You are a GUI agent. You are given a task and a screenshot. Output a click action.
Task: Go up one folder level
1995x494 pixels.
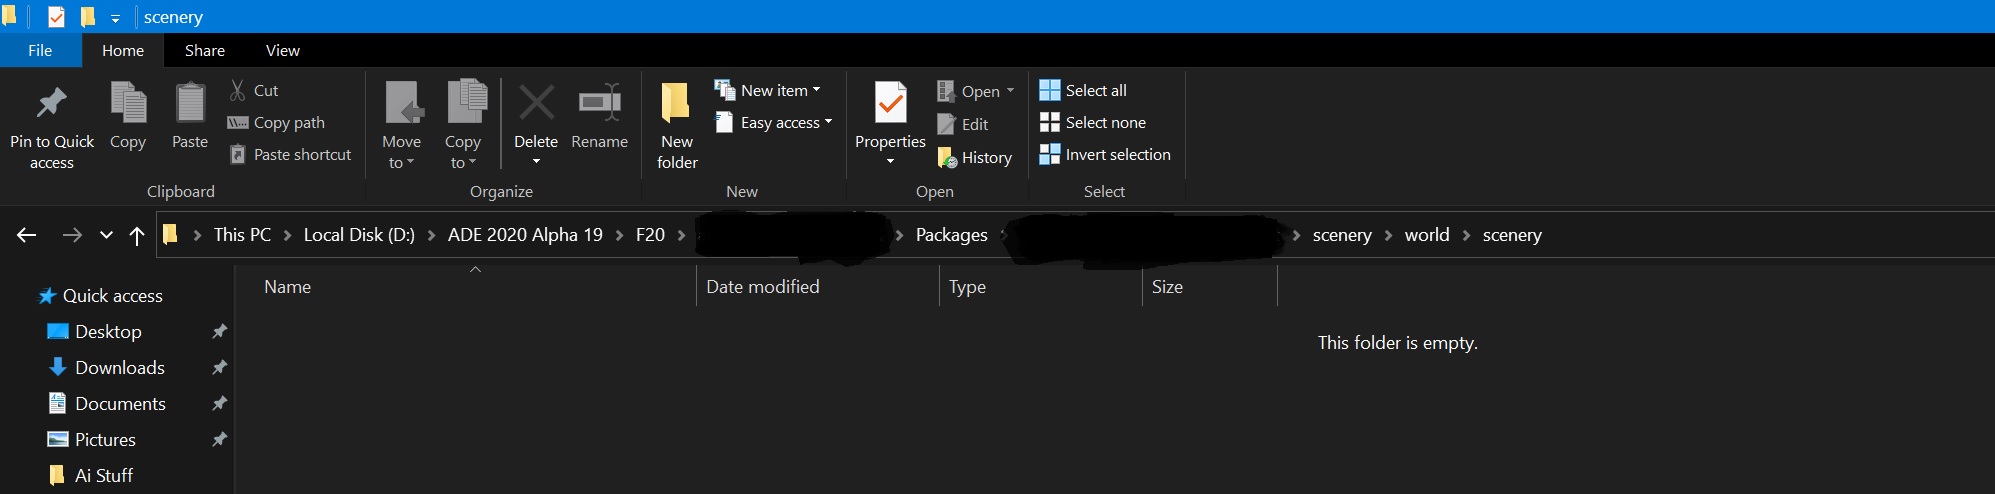tap(137, 235)
